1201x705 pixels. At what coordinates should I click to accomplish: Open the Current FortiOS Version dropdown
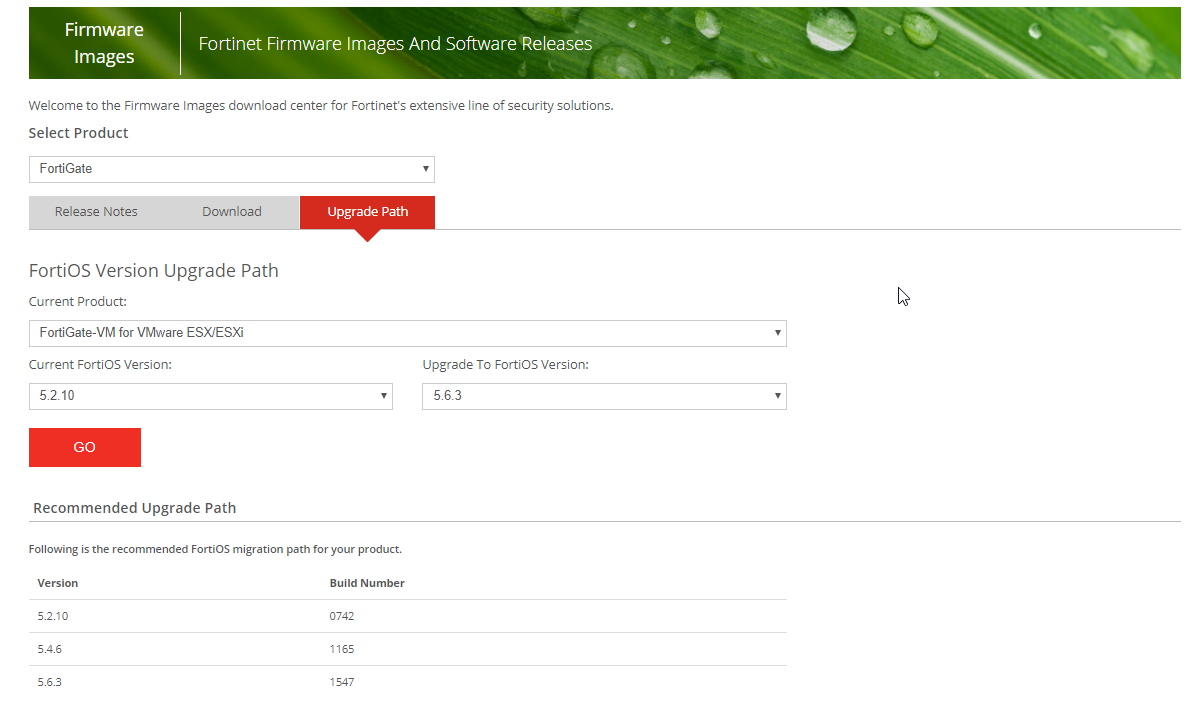click(210, 396)
